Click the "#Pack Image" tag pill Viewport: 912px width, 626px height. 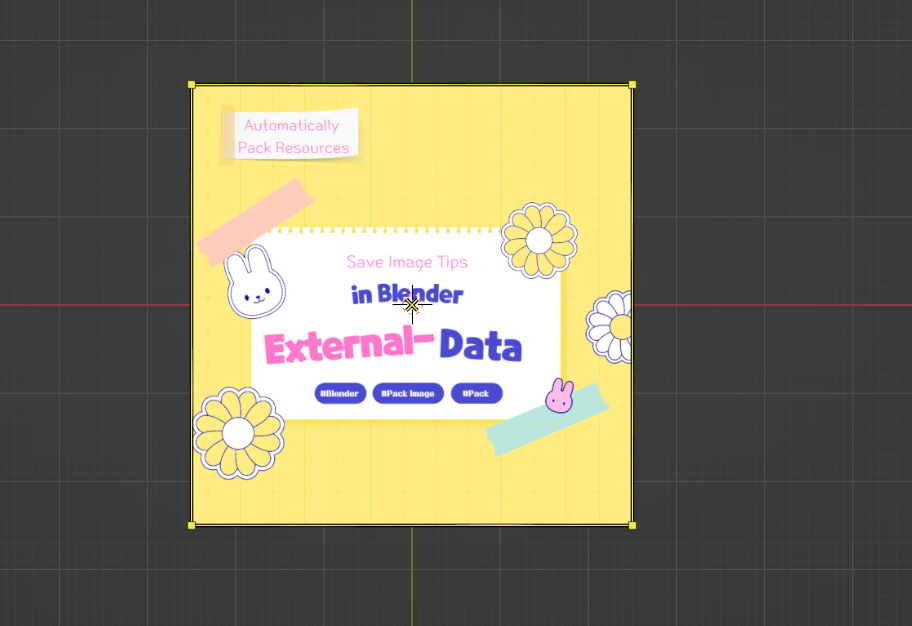point(408,393)
